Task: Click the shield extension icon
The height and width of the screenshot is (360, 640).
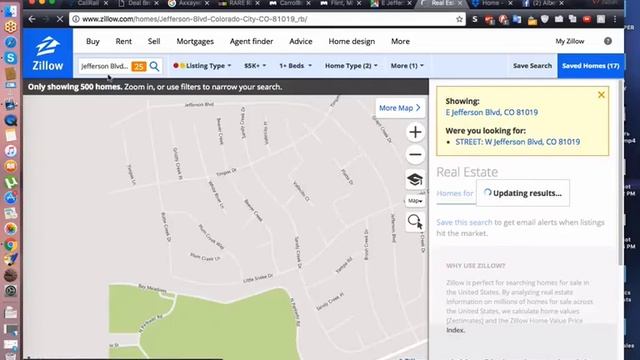Action: tap(545, 19)
